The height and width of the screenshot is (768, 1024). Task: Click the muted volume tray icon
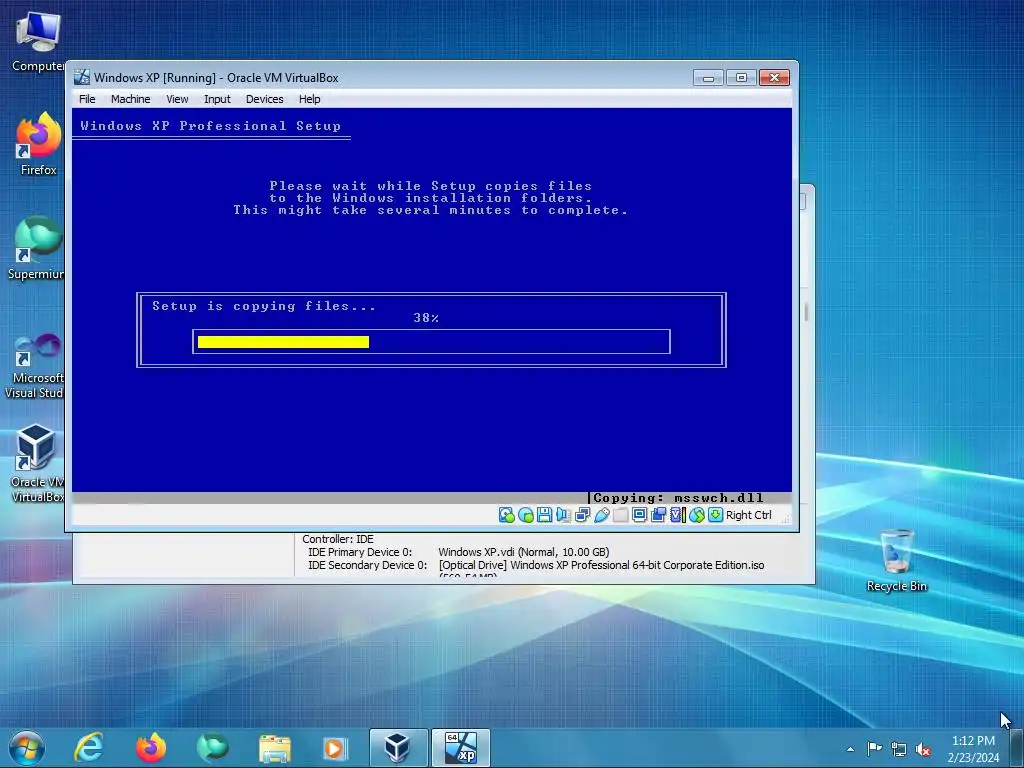click(923, 749)
